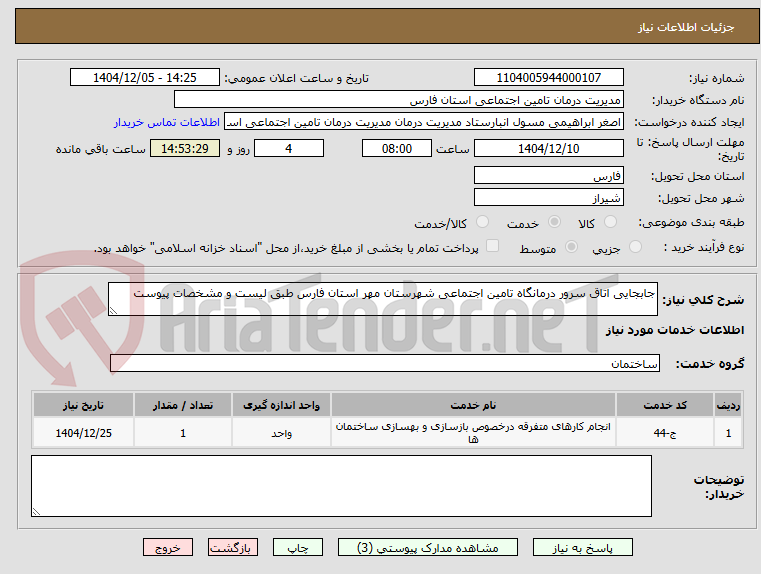The image size is (761, 574).
Task: Click the deadline date field 1404/12/10
Action: [x=548, y=148]
